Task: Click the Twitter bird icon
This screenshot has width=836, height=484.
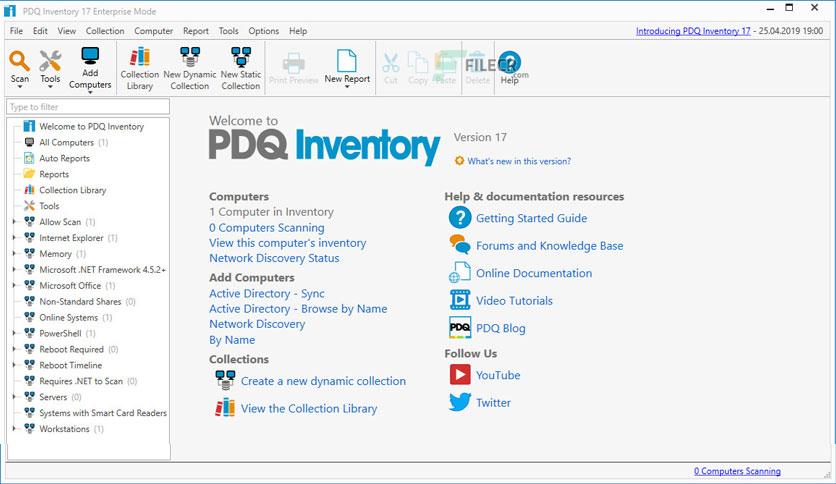Action: point(460,402)
